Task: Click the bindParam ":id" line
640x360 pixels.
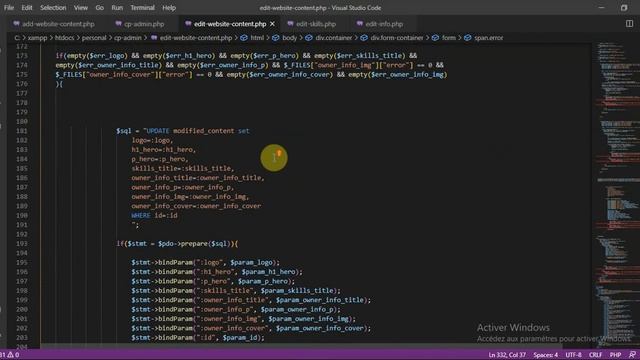Action: [x=198, y=338]
